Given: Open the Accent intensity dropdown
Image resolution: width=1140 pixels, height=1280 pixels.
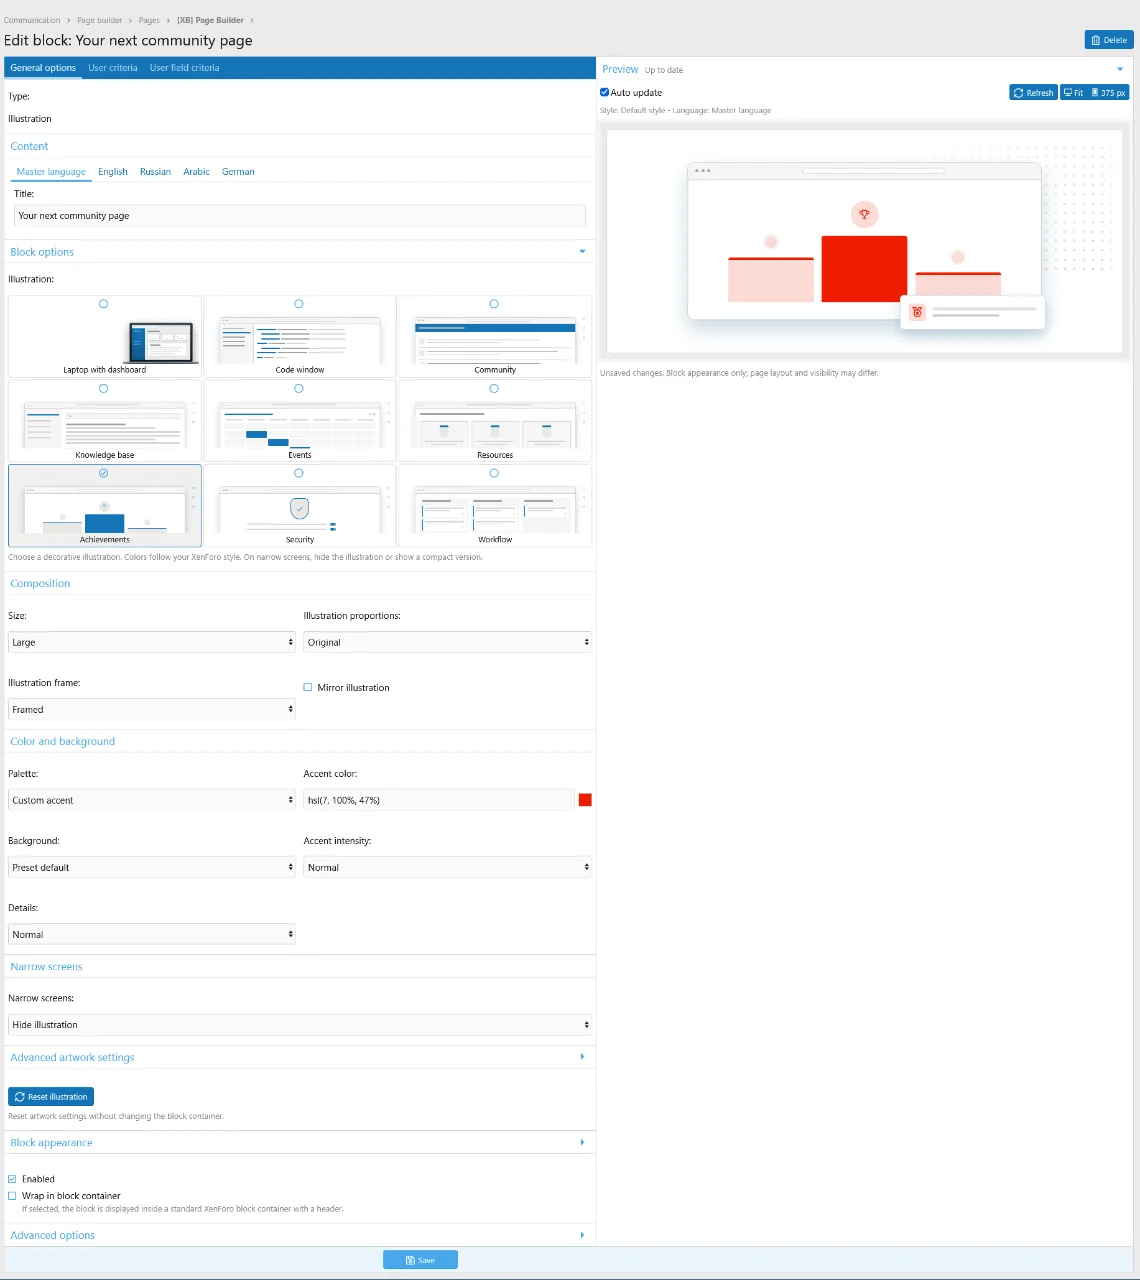Looking at the screenshot, I should click(x=447, y=867).
